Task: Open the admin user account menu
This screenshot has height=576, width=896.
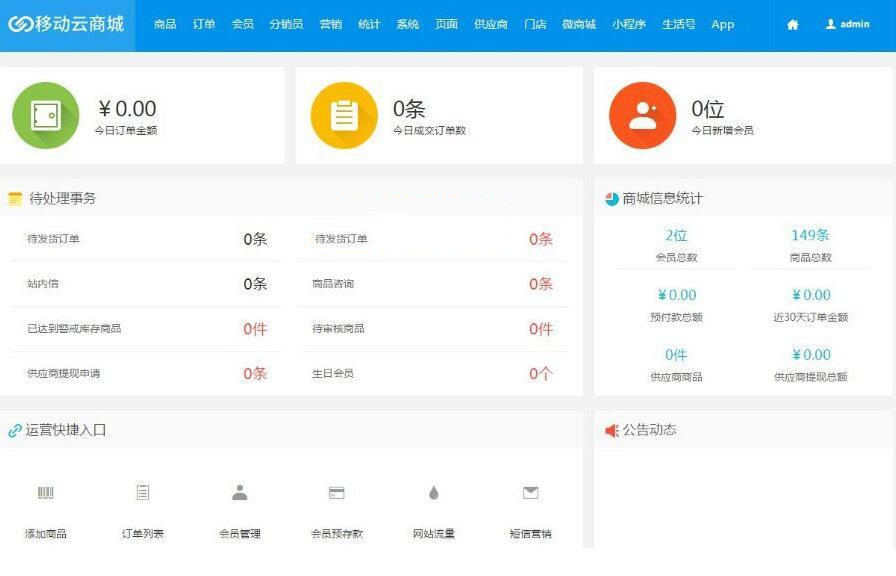Action: [x=847, y=25]
